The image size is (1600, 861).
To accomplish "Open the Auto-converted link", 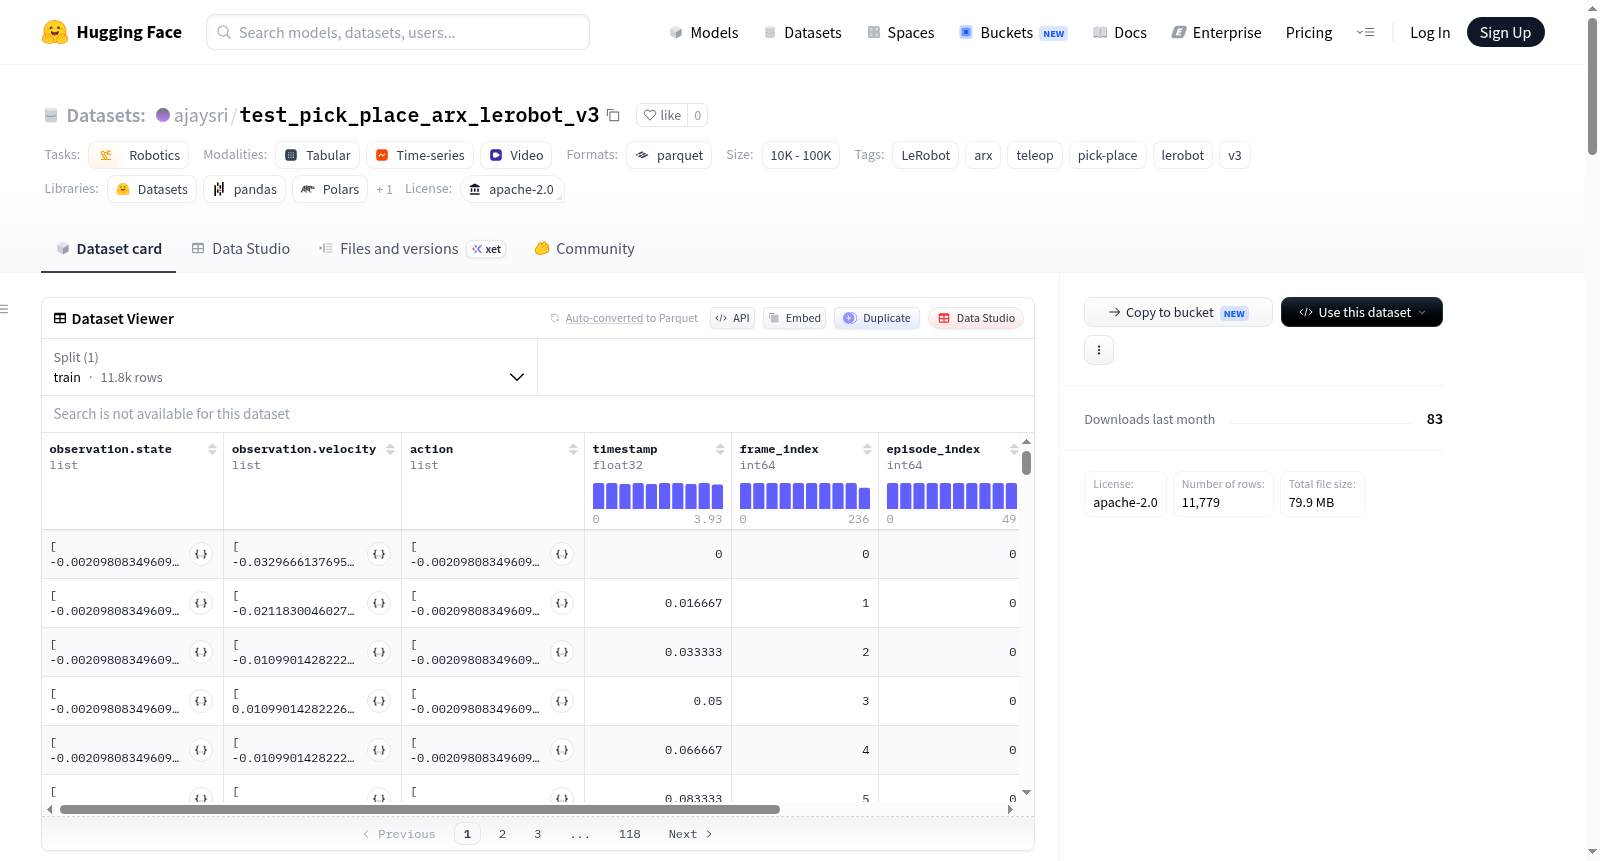I will coord(604,318).
